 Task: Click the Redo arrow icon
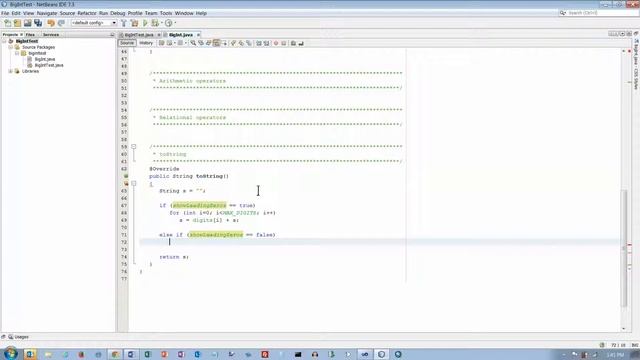pos(61,23)
